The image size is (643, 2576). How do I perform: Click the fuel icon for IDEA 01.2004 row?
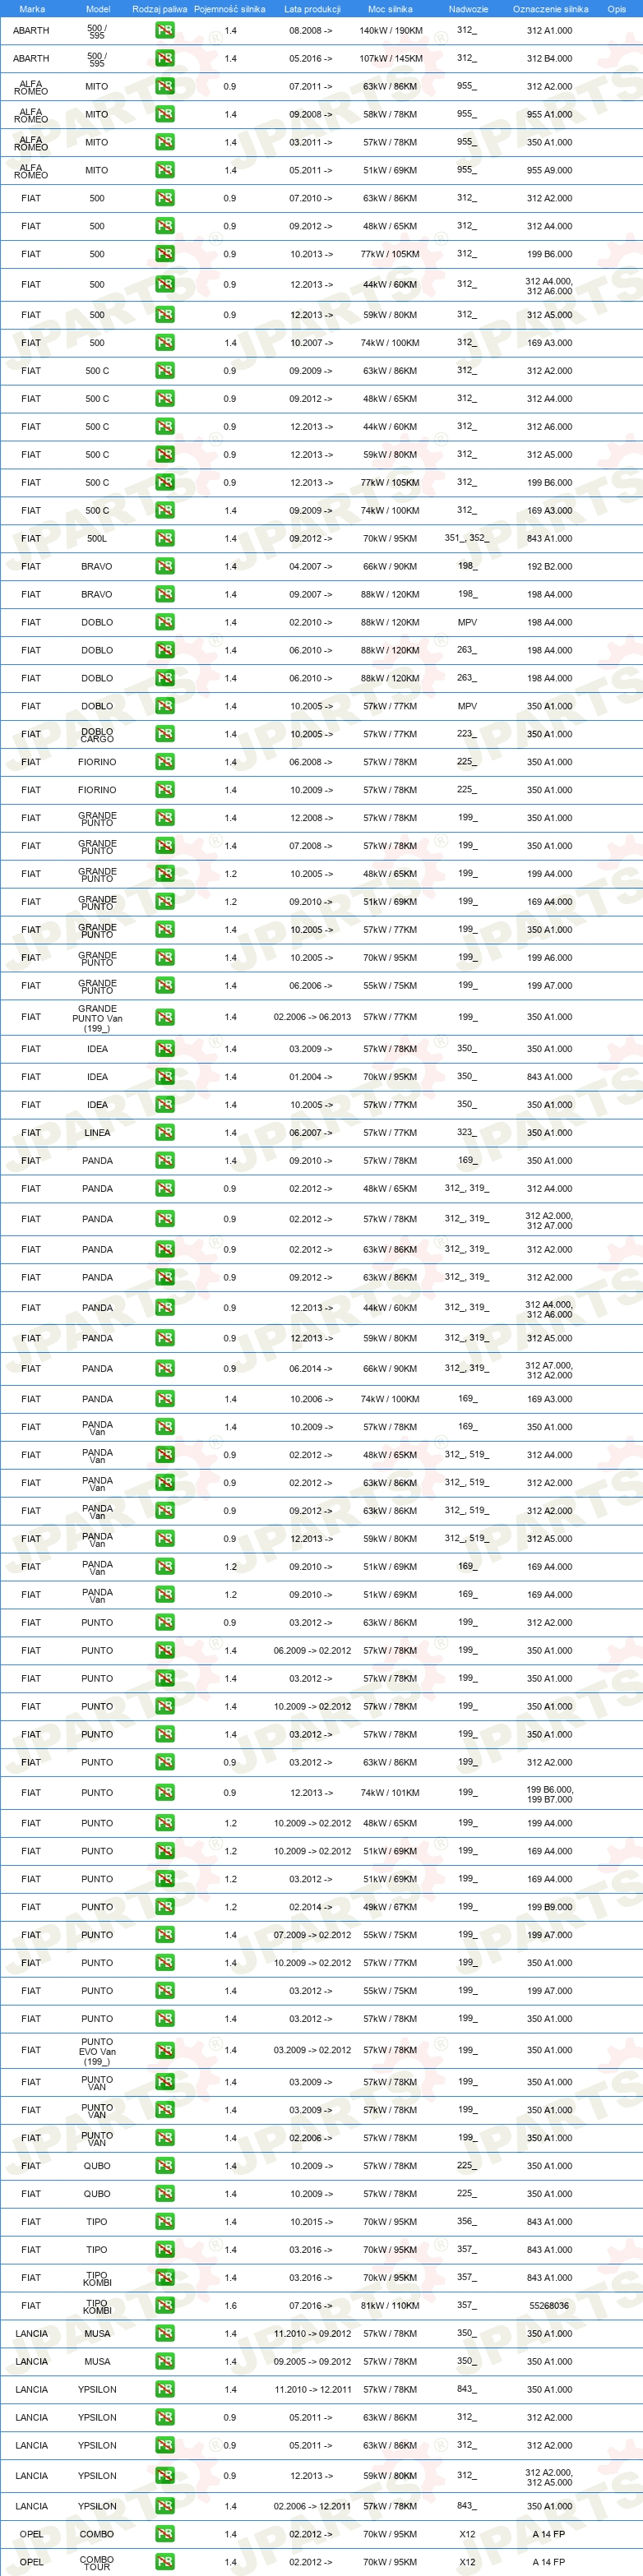[165, 1077]
